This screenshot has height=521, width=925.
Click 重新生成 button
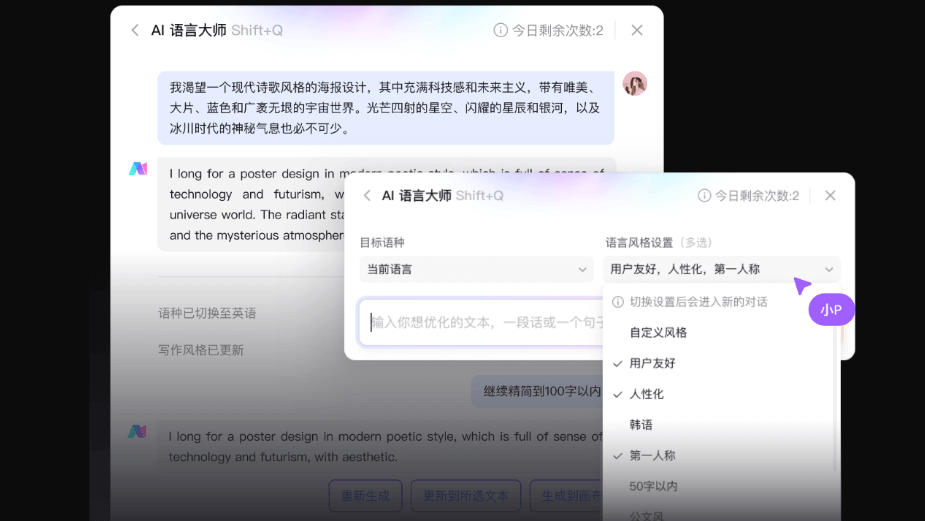pos(365,496)
